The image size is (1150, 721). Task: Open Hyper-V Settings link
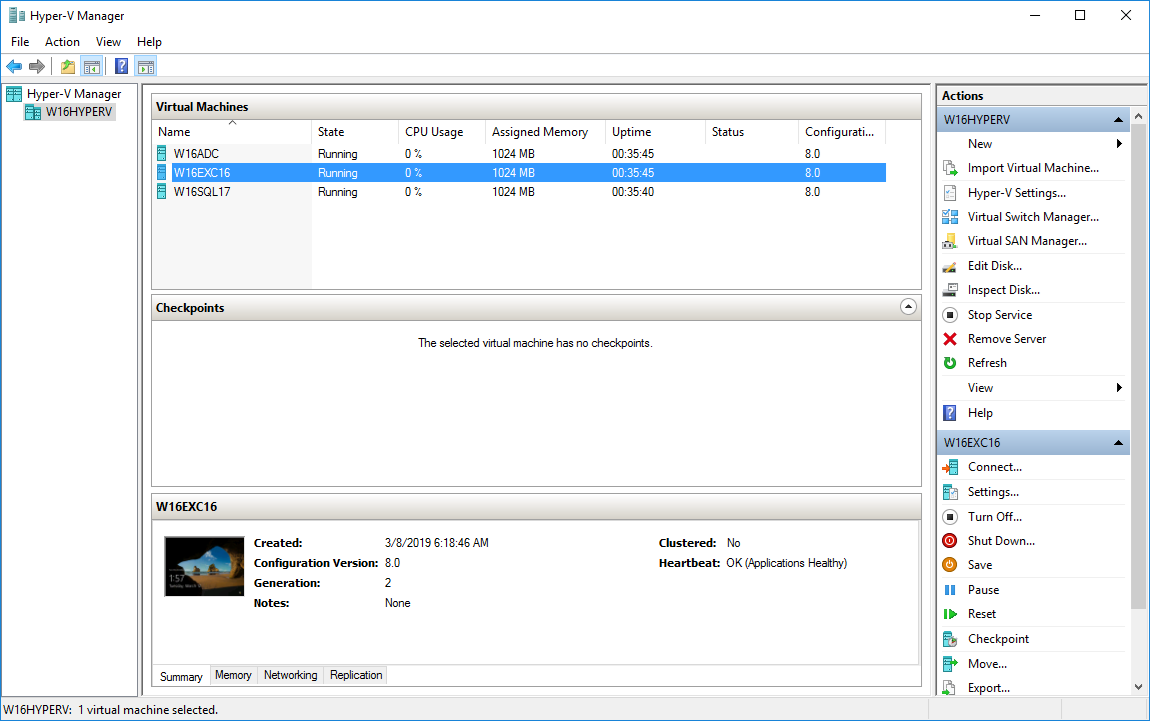(x=1016, y=193)
